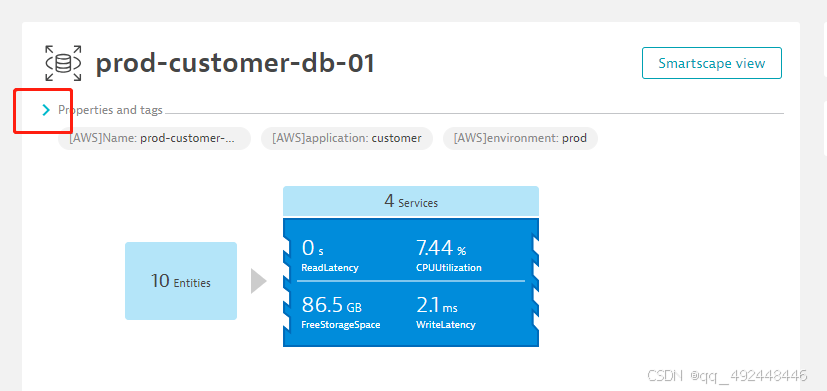Viewport: 827px width, 391px height.
Task: Click the FreeStorageSpace 86.5 GB metric
Action: tap(341, 313)
